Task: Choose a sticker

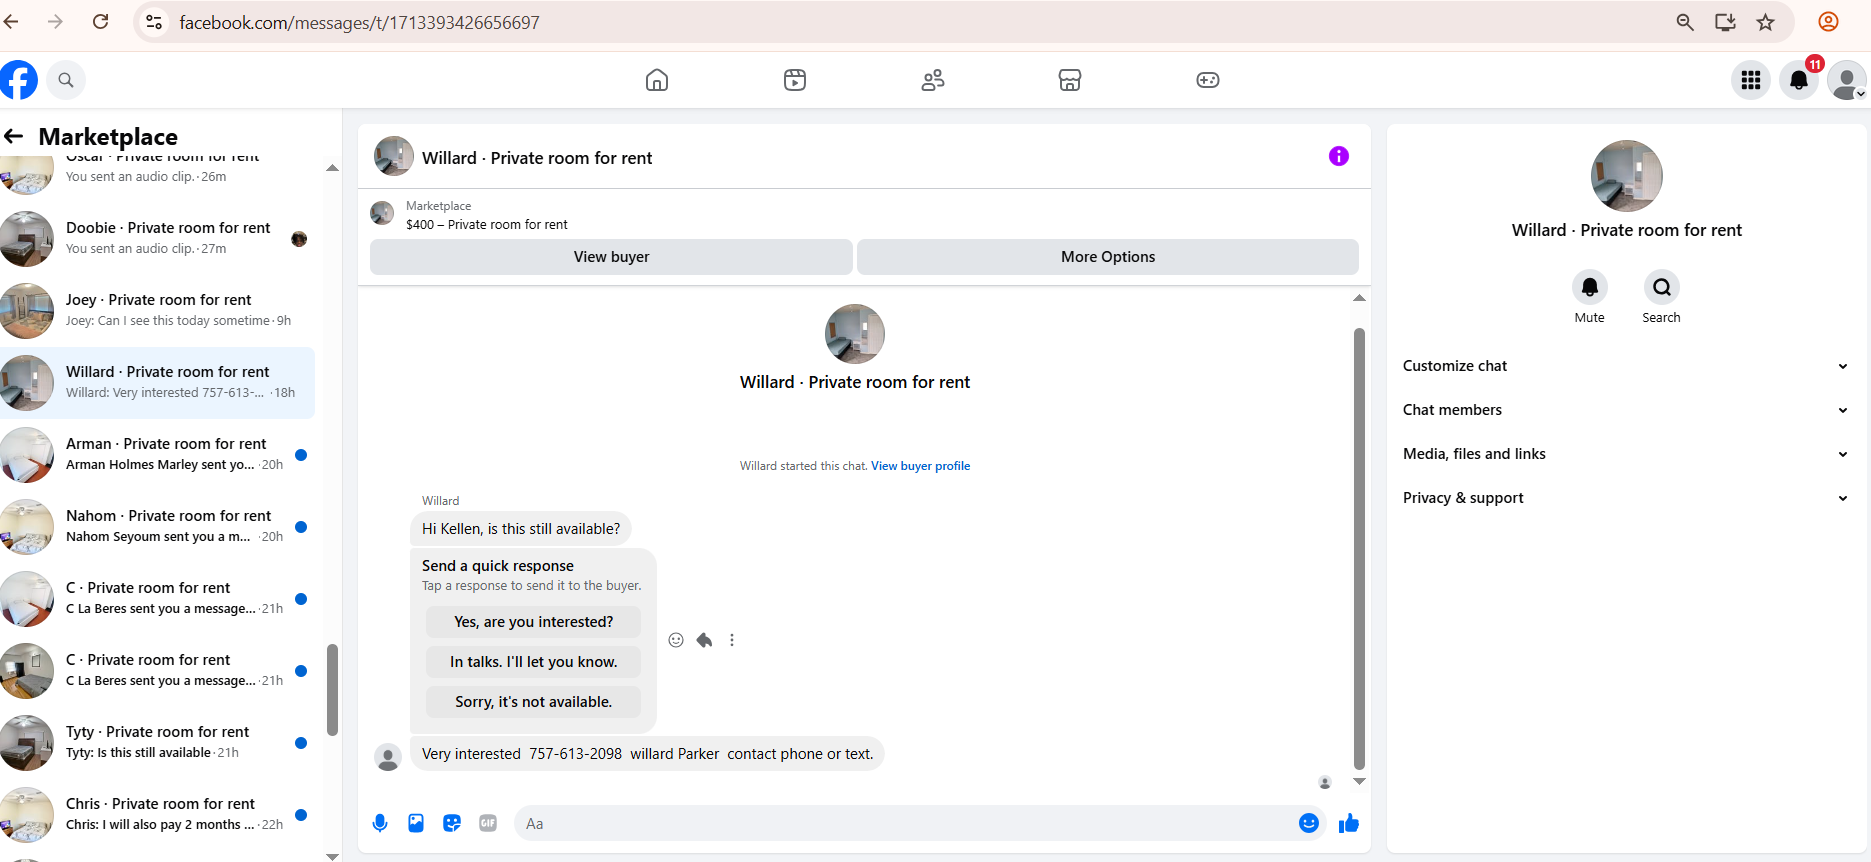Action: point(452,823)
